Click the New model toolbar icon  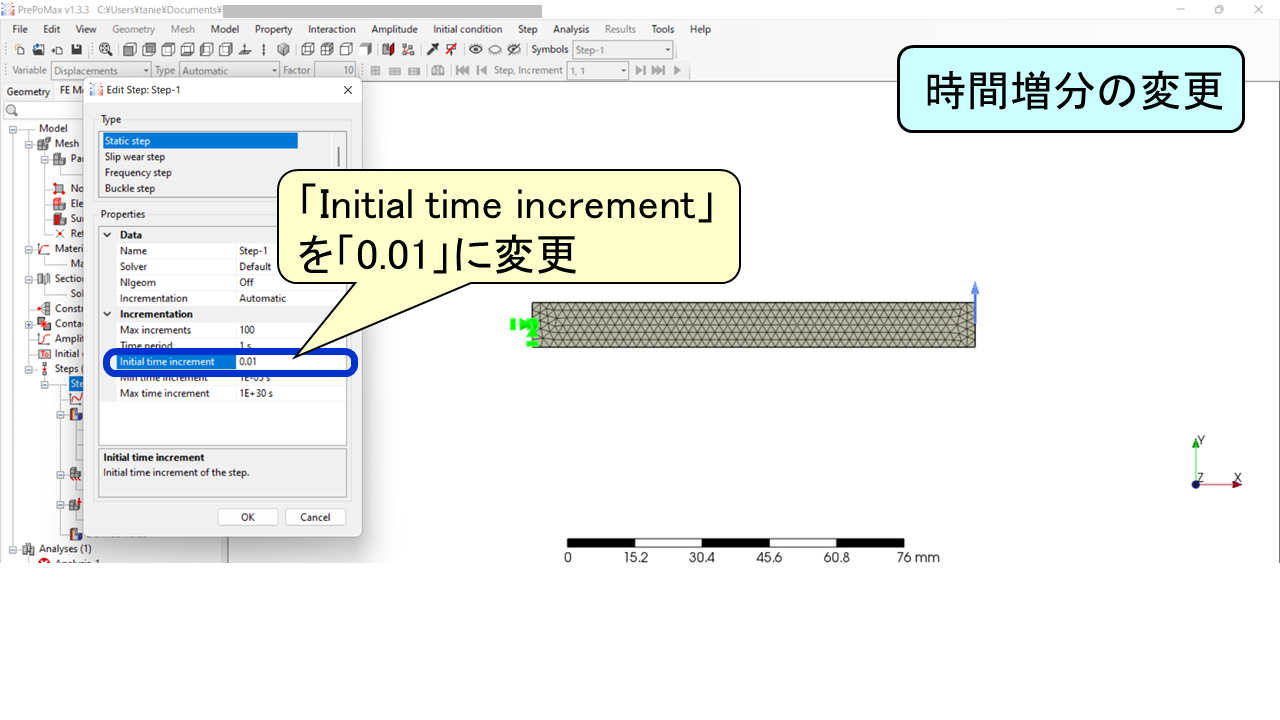[x=20, y=49]
